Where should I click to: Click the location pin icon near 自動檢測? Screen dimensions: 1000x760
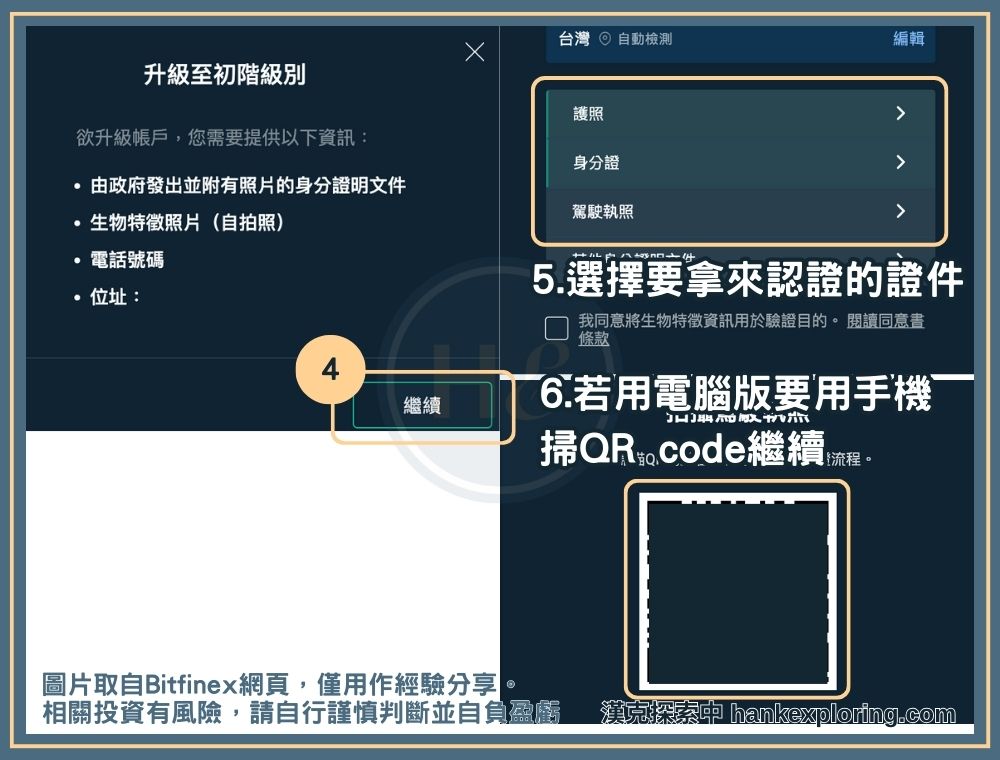pos(605,39)
